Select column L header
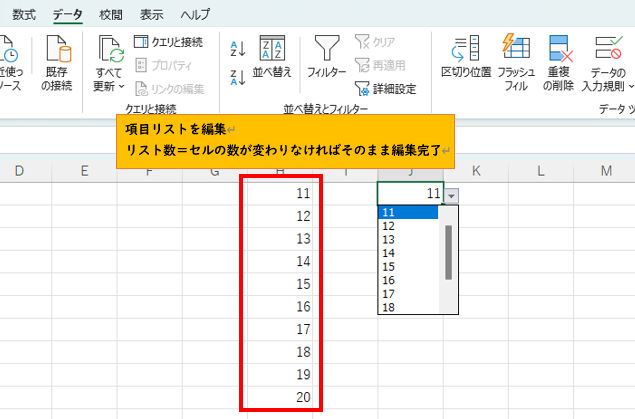This screenshot has height=419, width=635. pyautogui.click(x=541, y=171)
